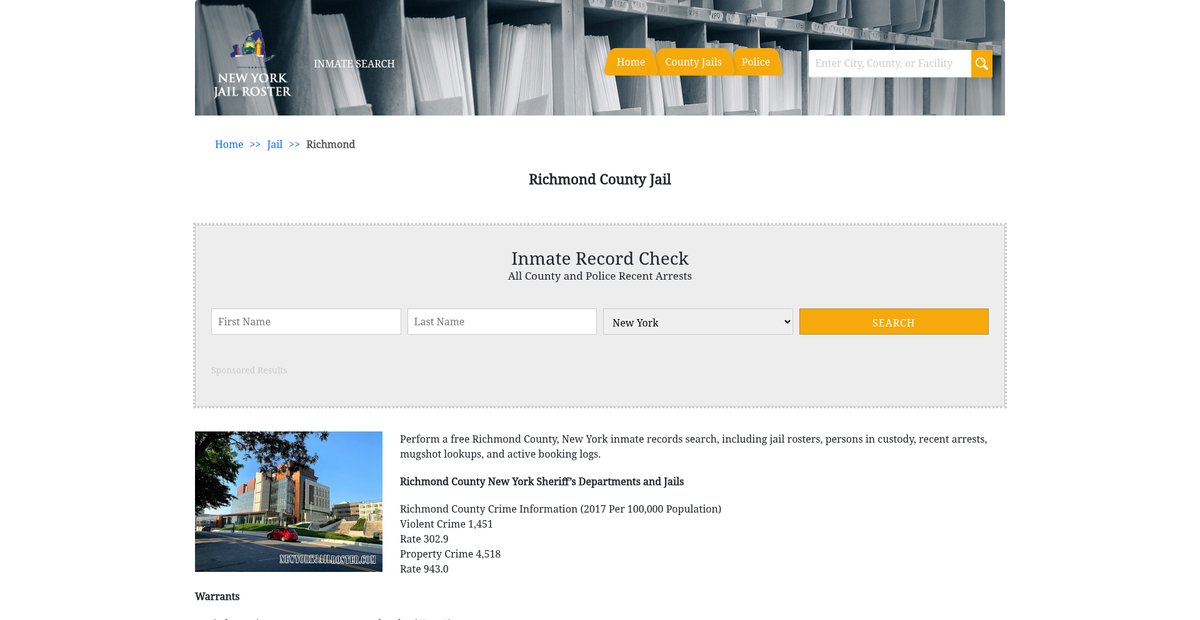
Task: Click the Rate 943.0 line
Action: (x=424, y=569)
